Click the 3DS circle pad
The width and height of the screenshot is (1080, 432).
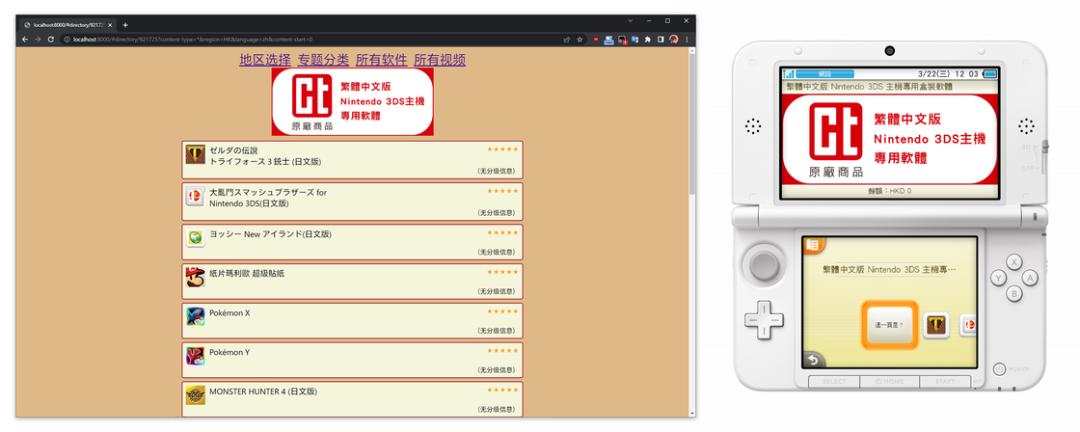click(764, 265)
